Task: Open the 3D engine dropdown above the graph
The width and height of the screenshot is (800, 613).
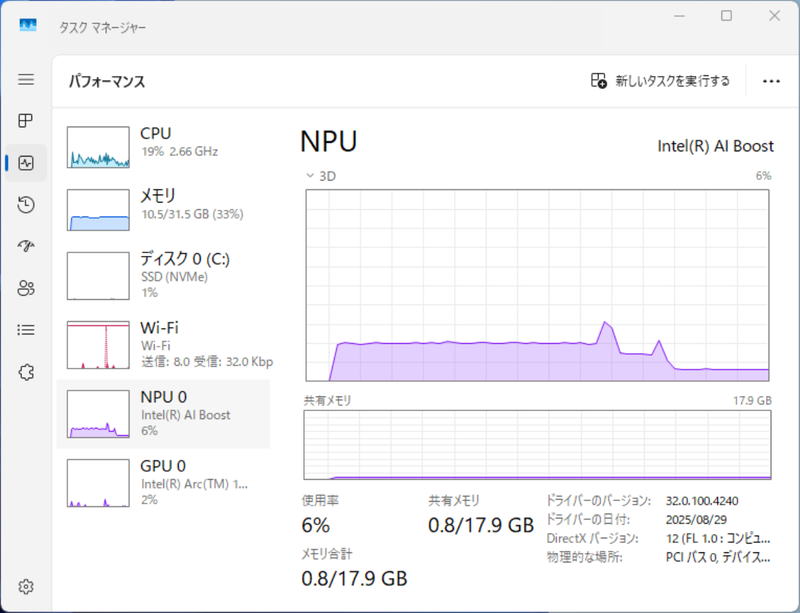Action: tap(322, 176)
